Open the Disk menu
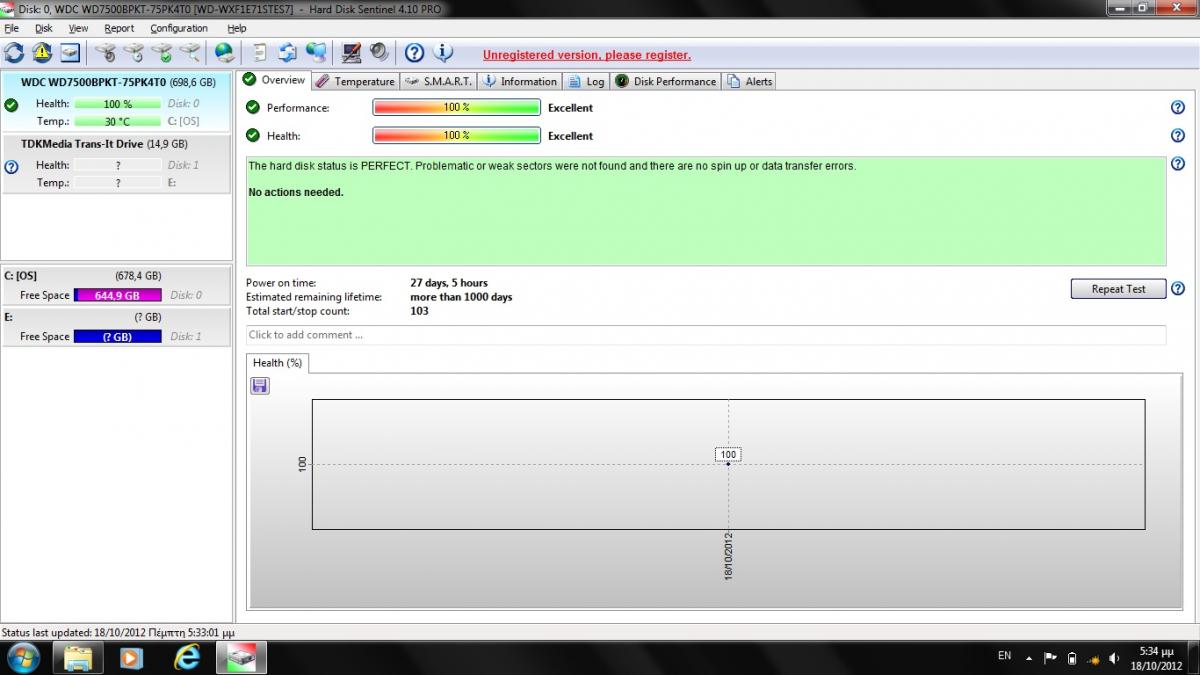Image resolution: width=1200 pixels, height=675 pixels. tap(44, 28)
